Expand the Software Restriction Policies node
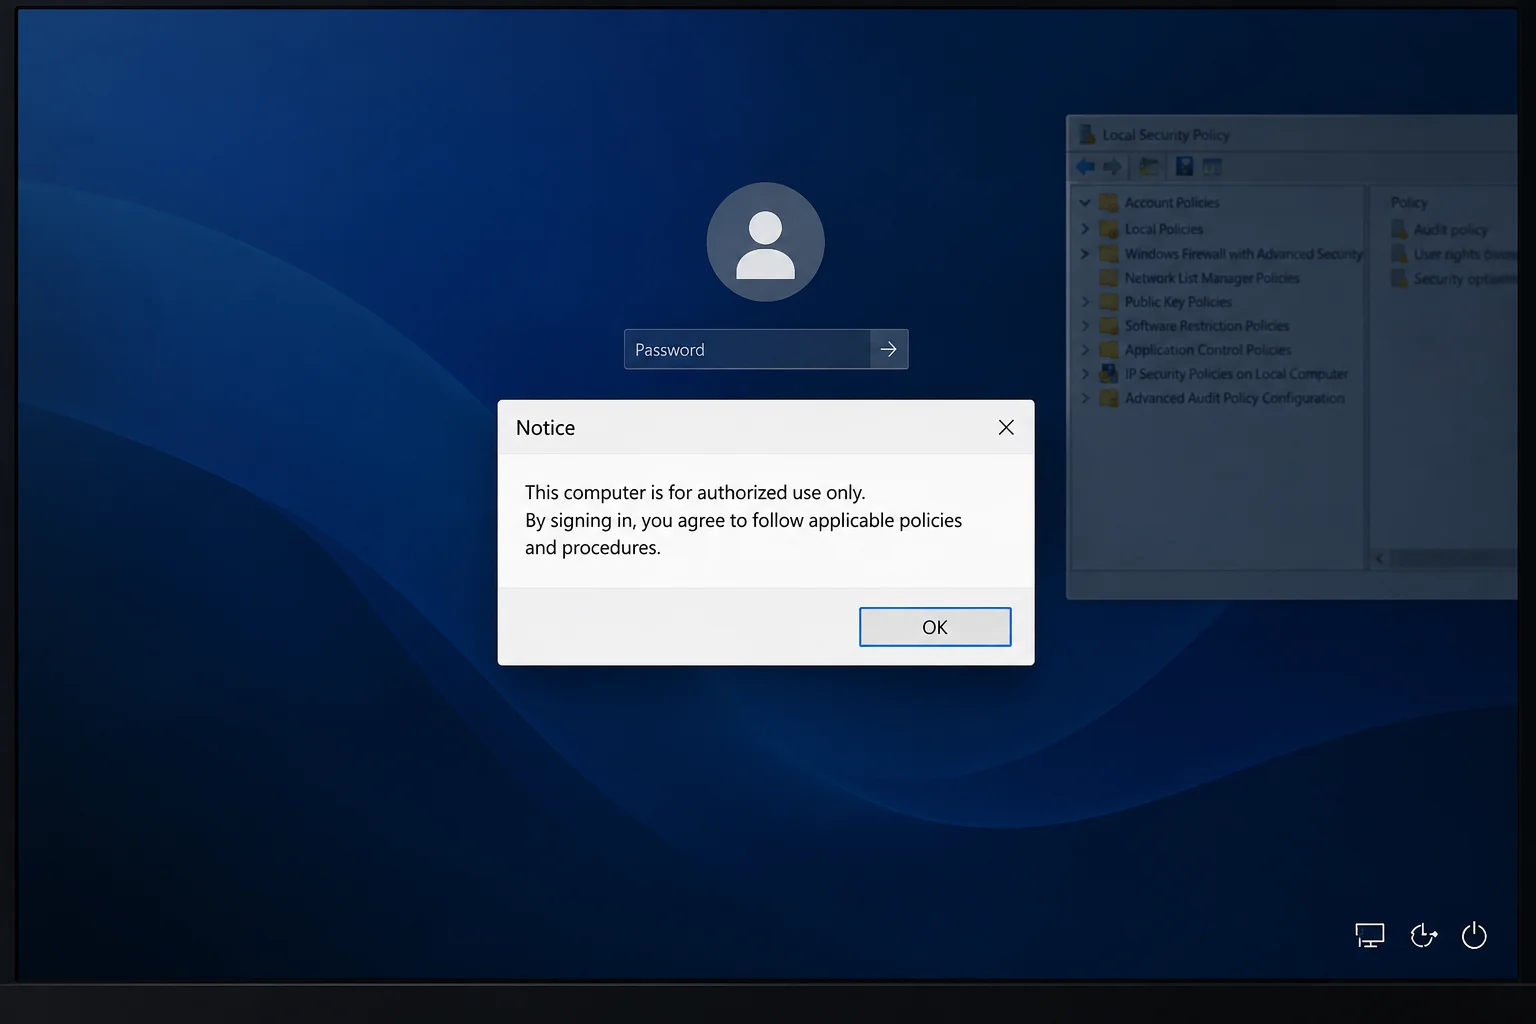This screenshot has width=1536, height=1024. coord(1085,325)
